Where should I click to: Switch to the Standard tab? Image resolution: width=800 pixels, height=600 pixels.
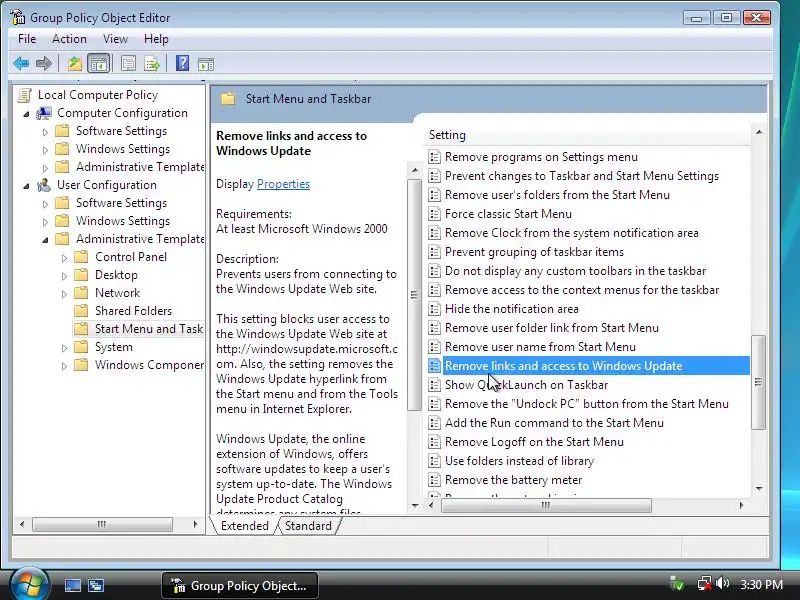point(308,526)
